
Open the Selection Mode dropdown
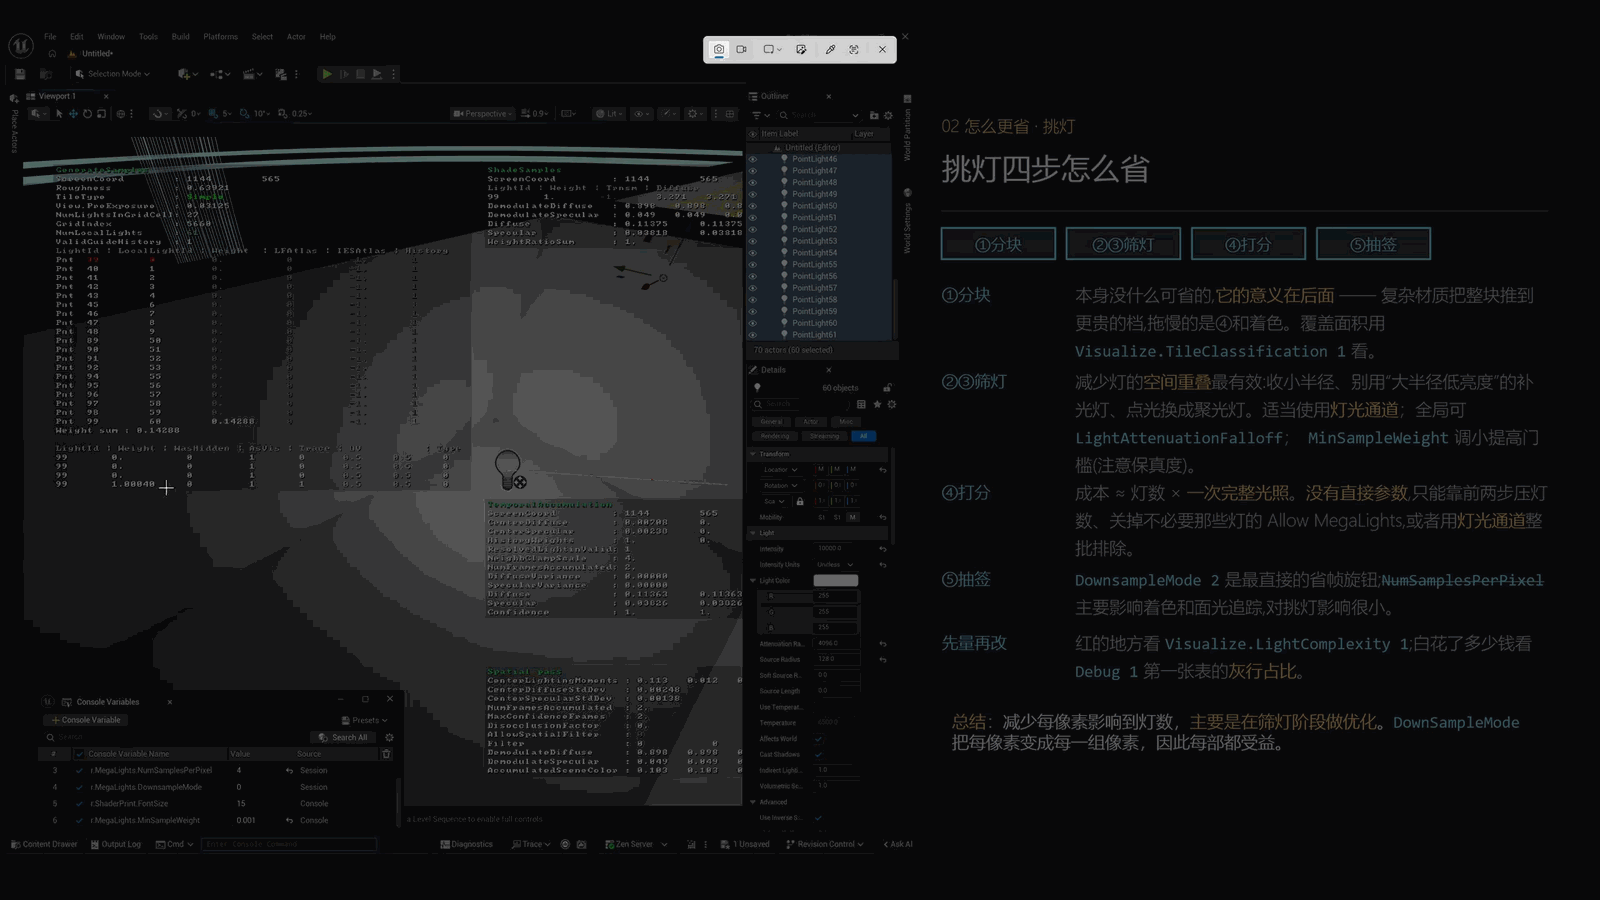[x=112, y=74]
